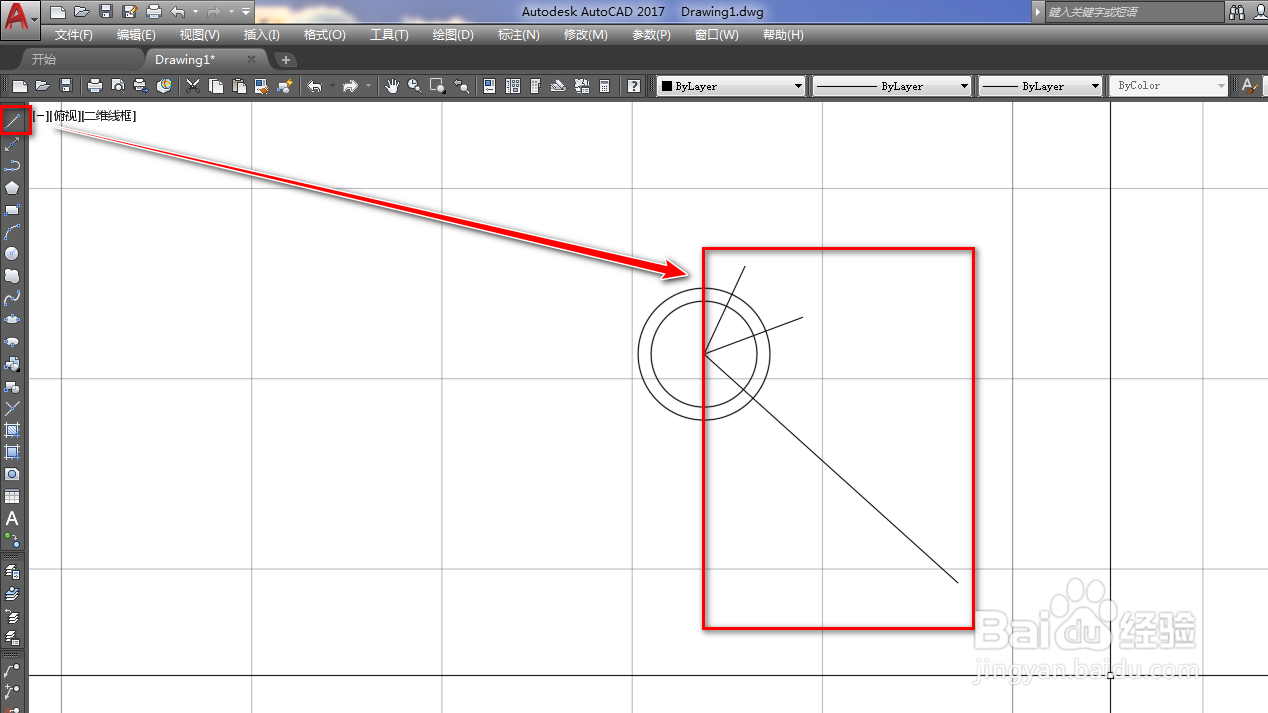Add a new drawing tab

pos(285,60)
